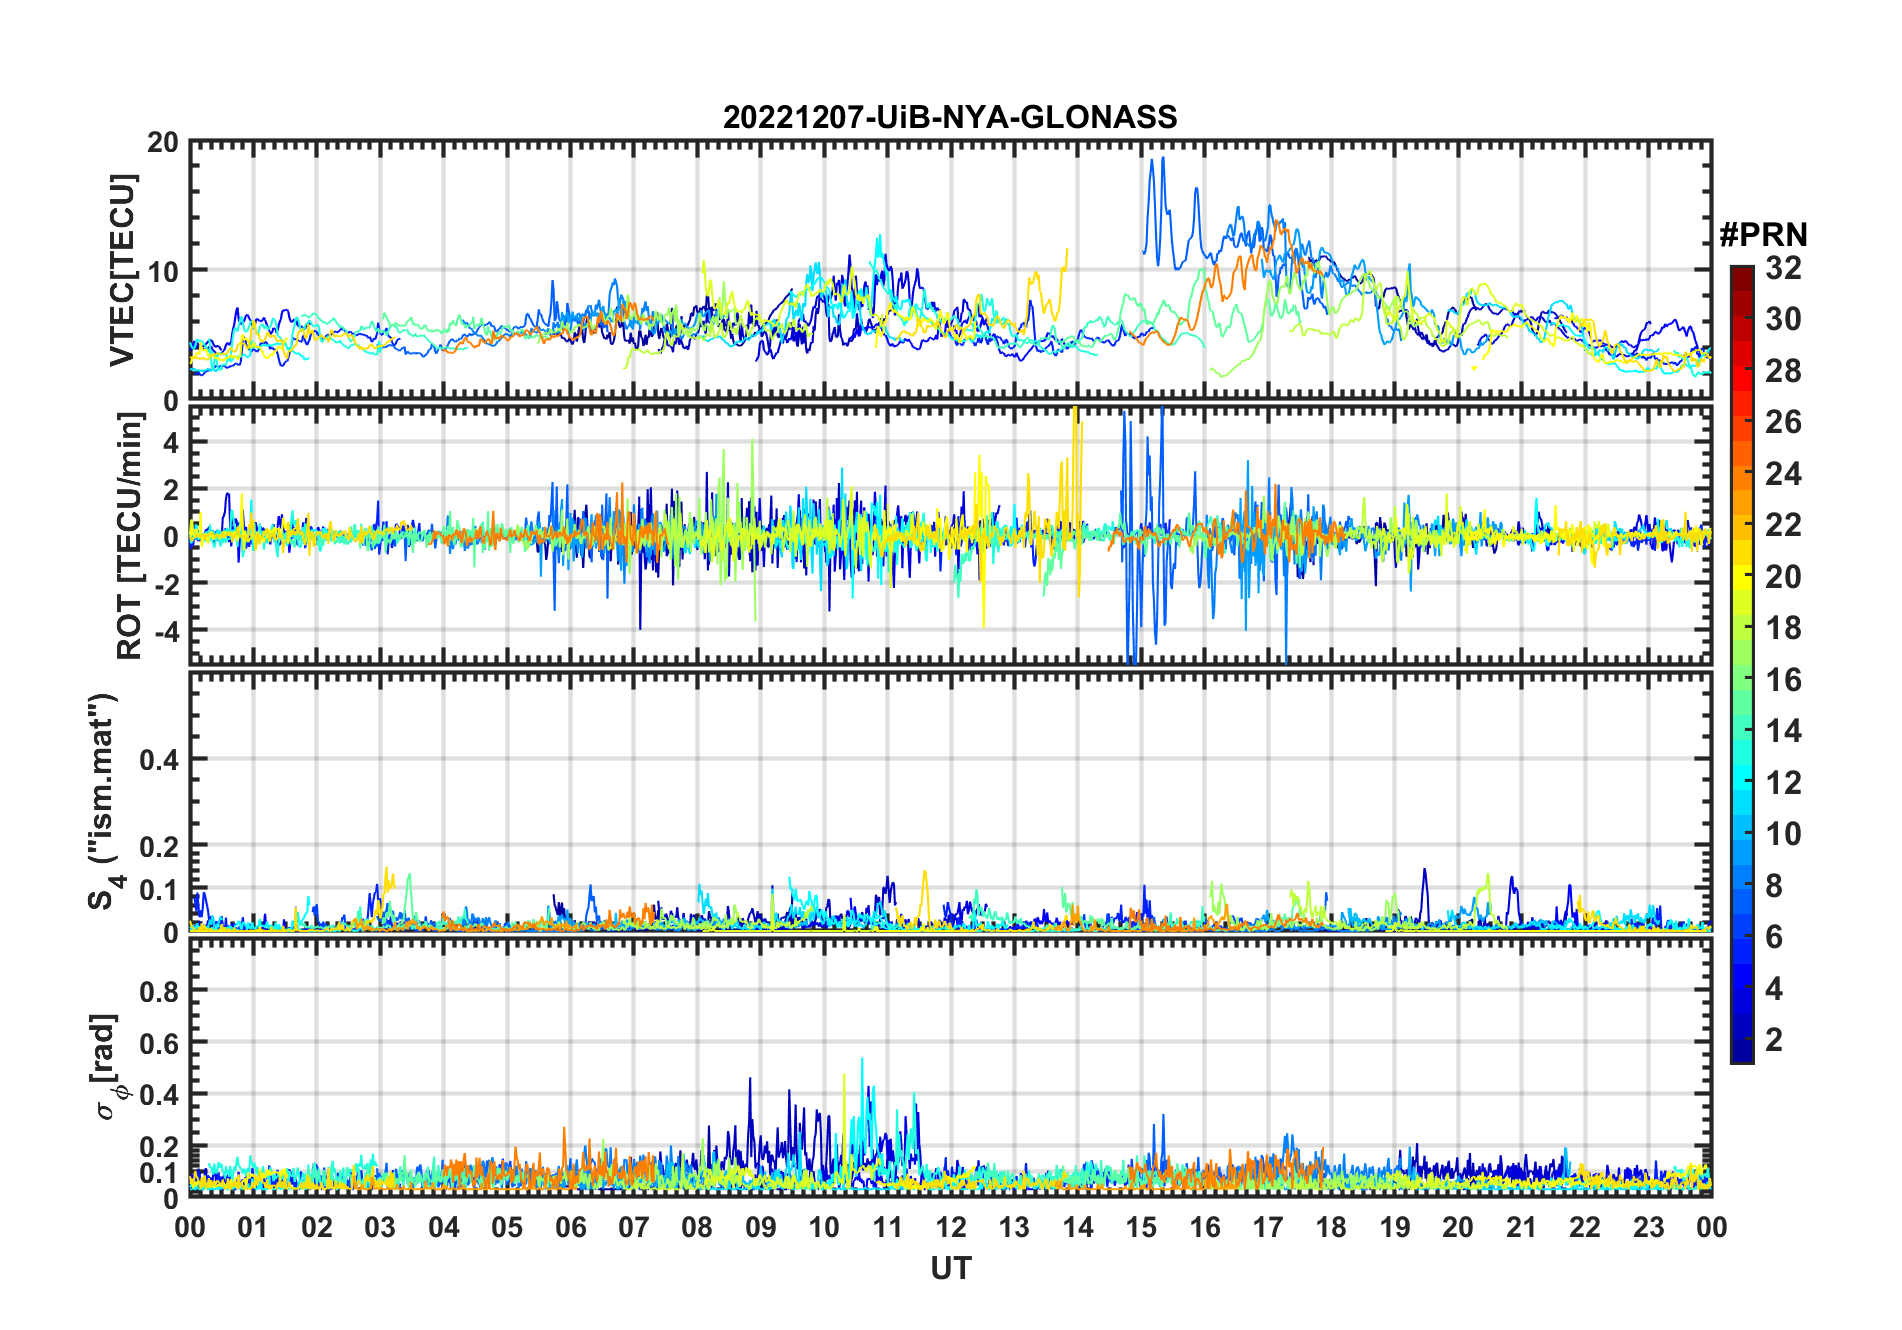
Task: Click the UT x-axis label
Action: [951, 1268]
